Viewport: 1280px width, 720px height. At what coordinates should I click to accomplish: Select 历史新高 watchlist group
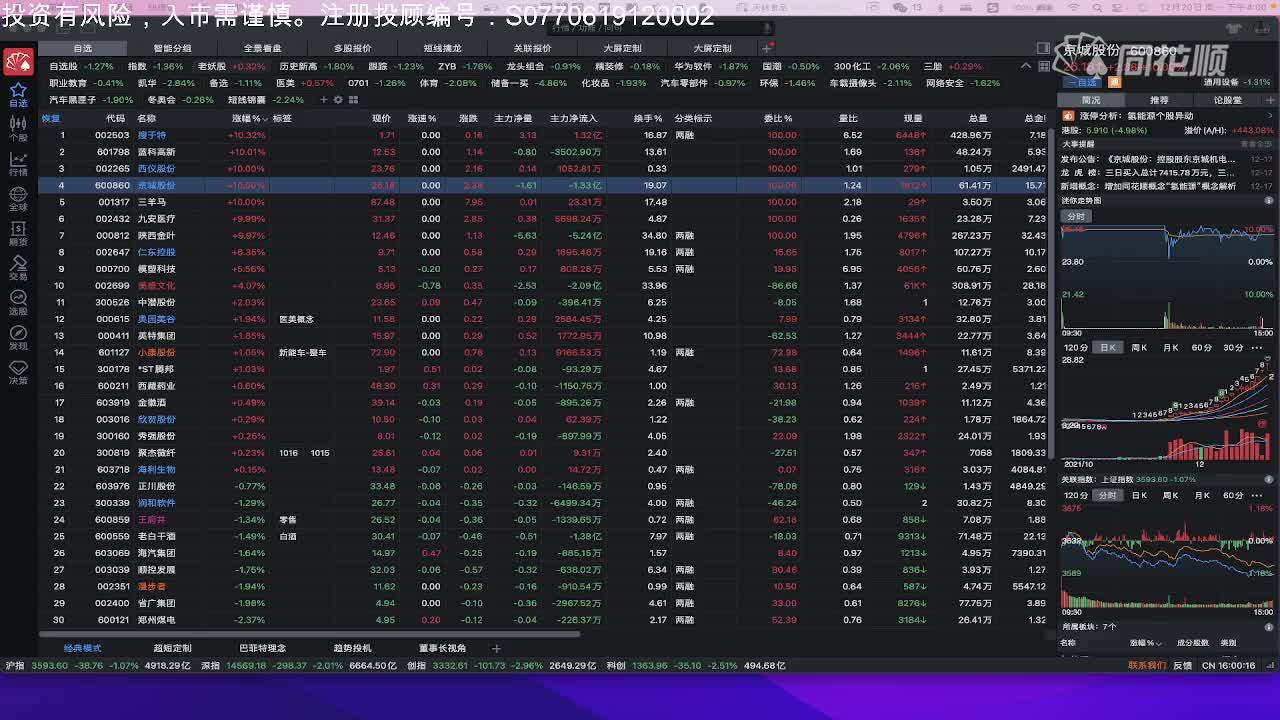[316, 67]
